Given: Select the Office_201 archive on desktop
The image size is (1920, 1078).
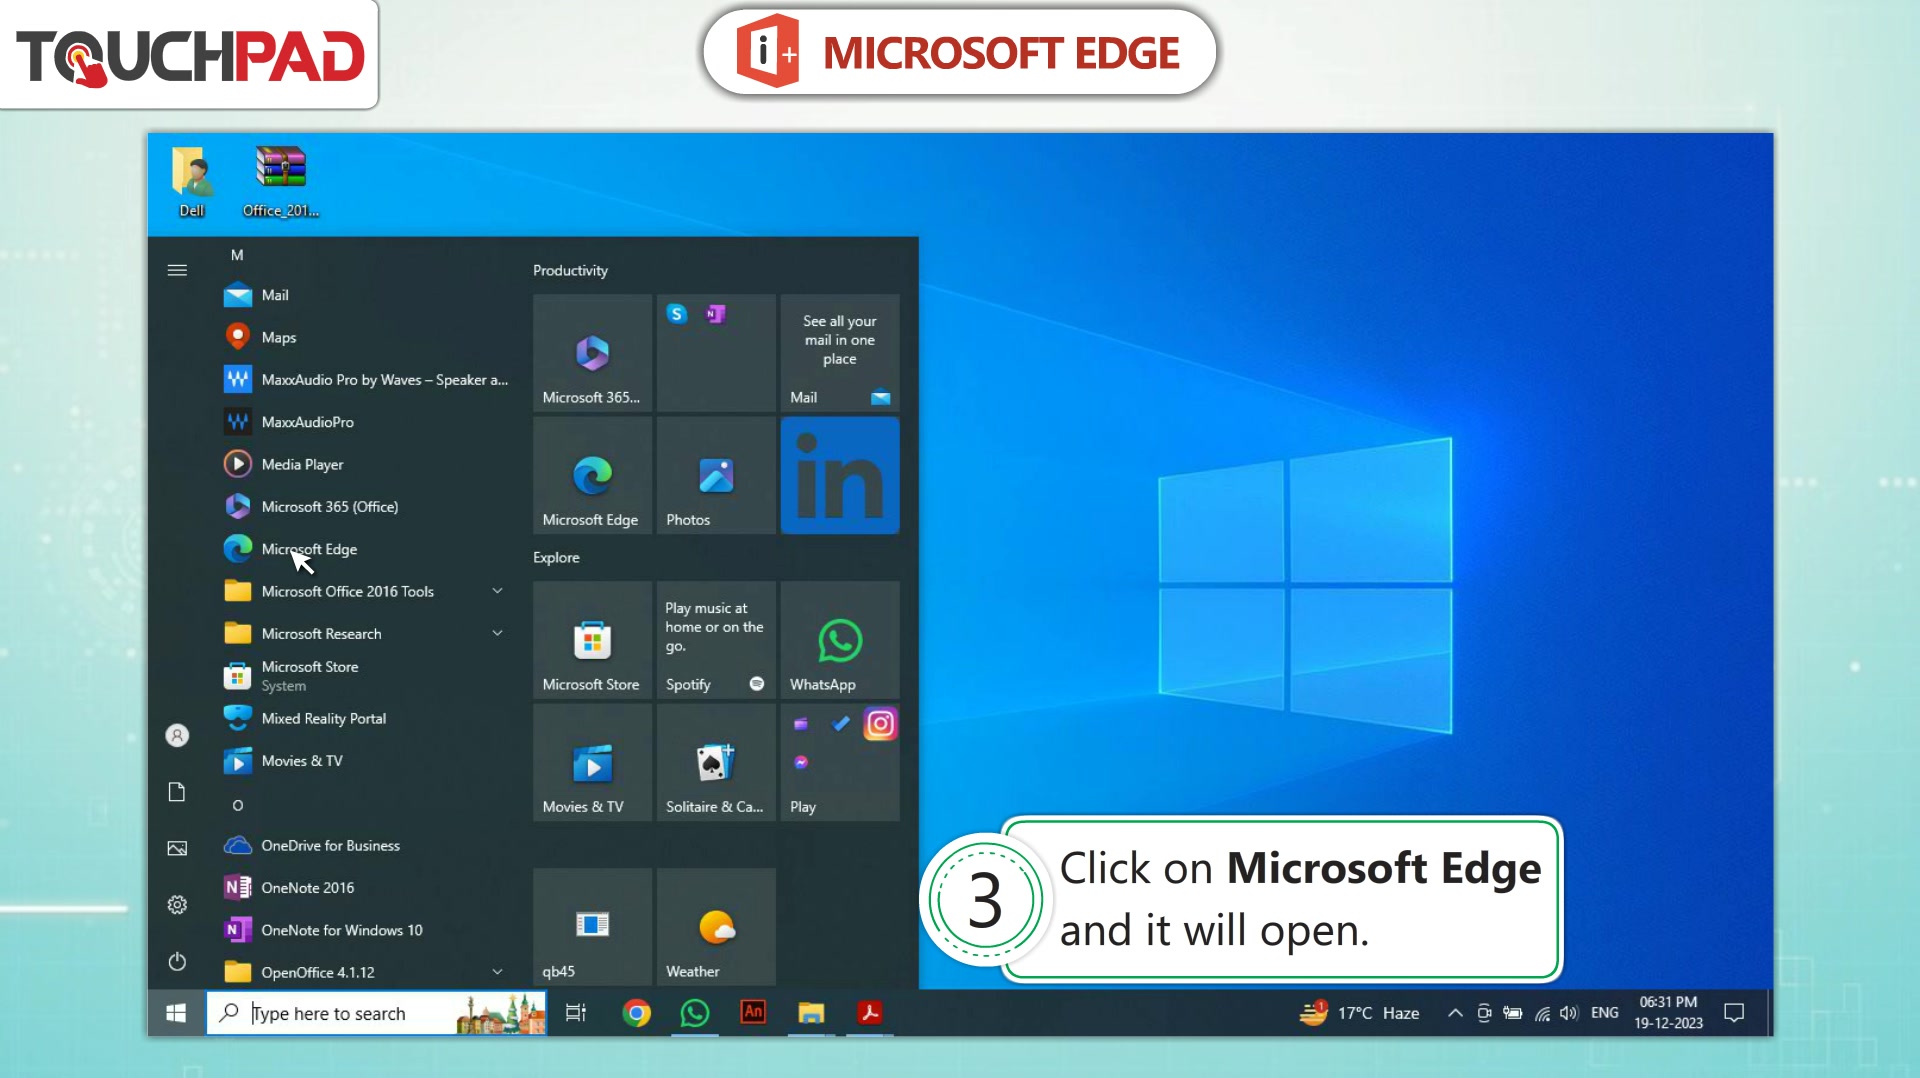Looking at the screenshot, I should (281, 182).
